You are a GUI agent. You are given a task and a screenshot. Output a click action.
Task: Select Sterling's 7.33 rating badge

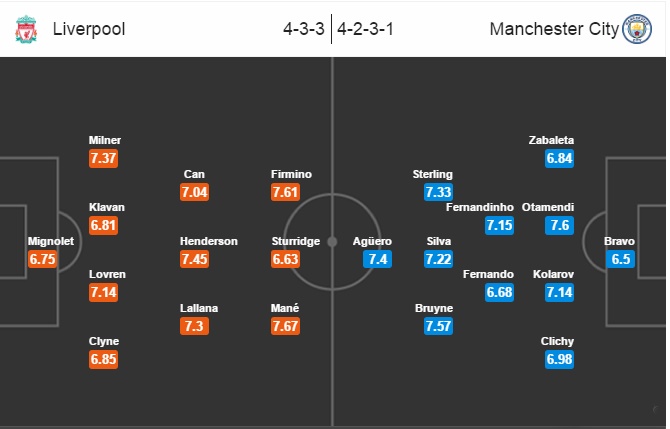point(439,192)
